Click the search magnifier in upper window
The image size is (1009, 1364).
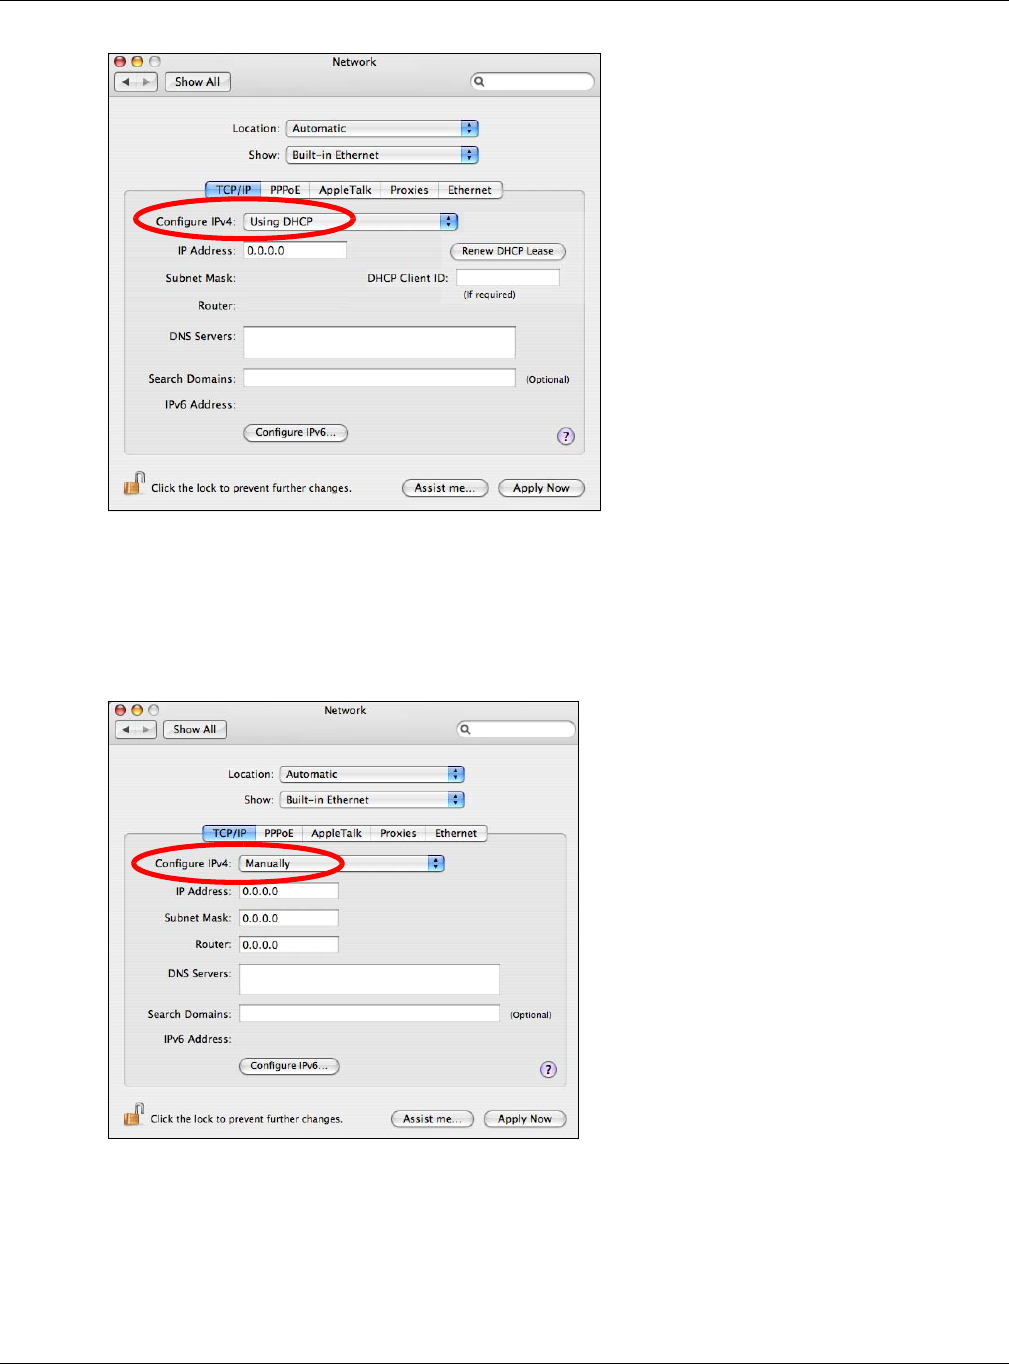tap(480, 82)
